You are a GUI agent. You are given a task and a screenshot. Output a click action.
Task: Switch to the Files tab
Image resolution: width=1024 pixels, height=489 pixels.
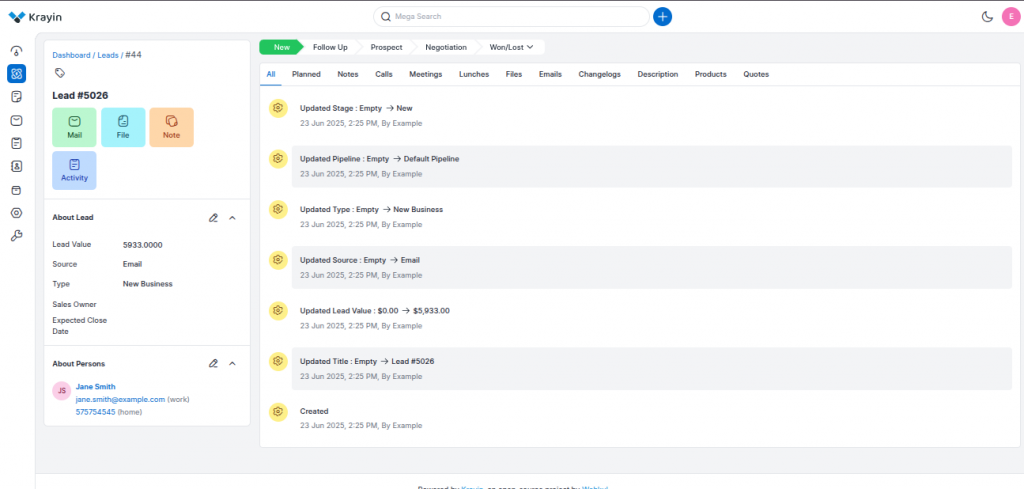point(514,74)
